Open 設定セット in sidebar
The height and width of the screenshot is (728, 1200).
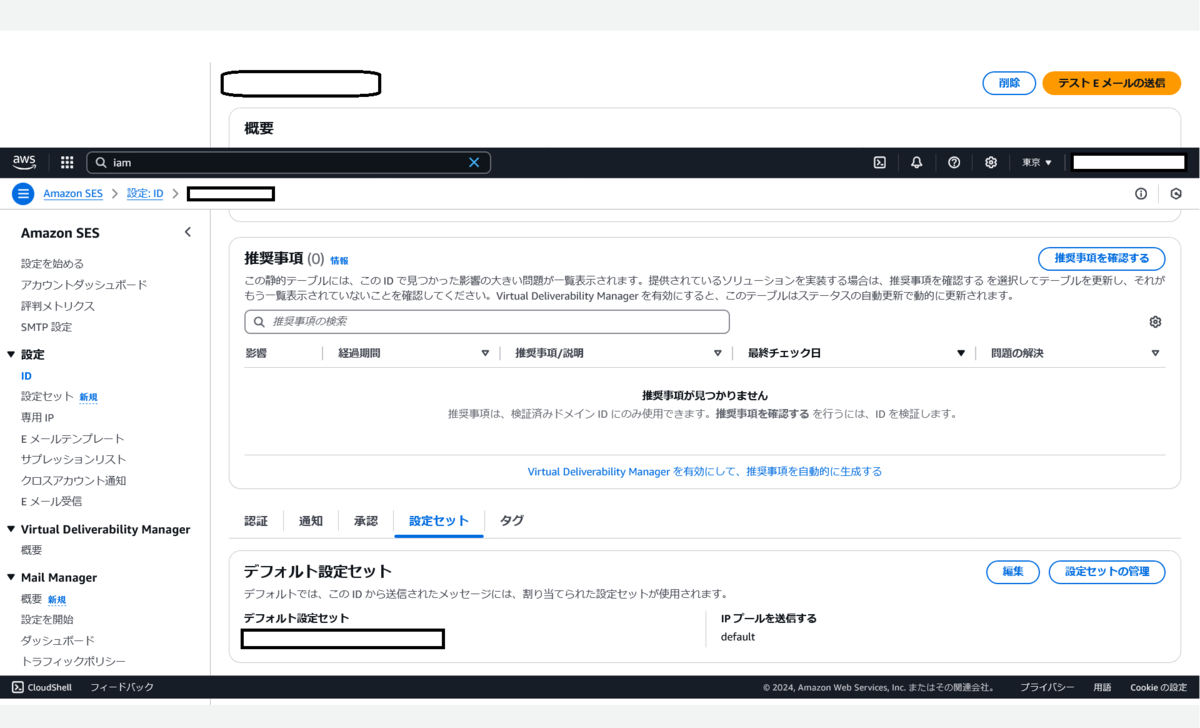coord(48,397)
